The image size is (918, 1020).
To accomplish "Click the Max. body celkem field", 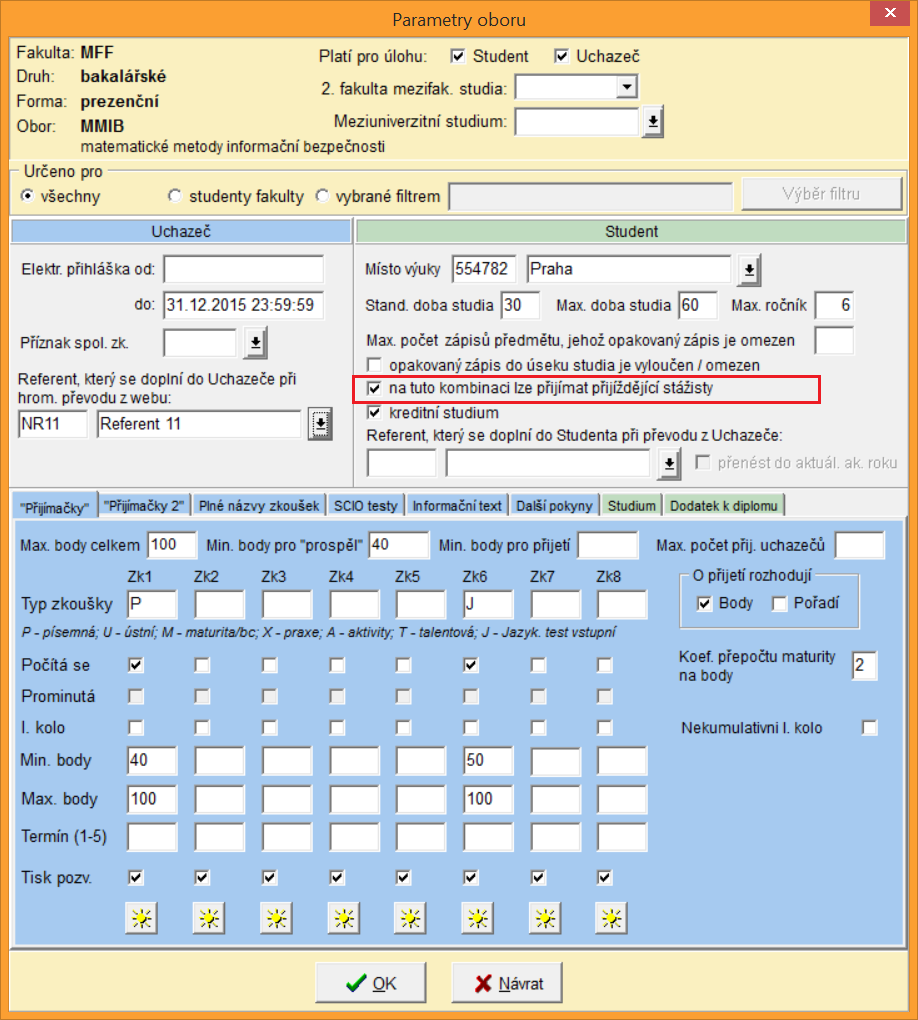I will [173, 545].
